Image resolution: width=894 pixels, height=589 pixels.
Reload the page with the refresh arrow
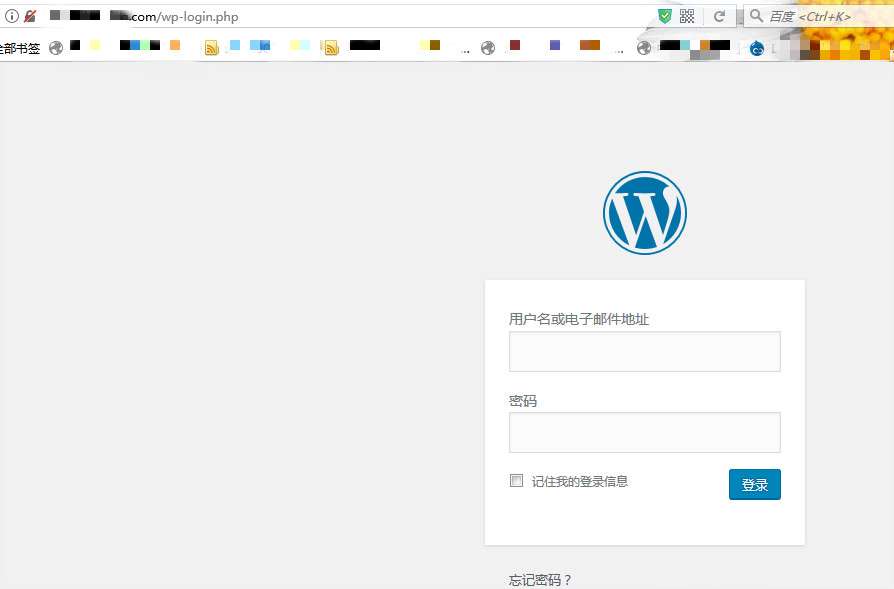pyautogui.click(x=720, y=16)
